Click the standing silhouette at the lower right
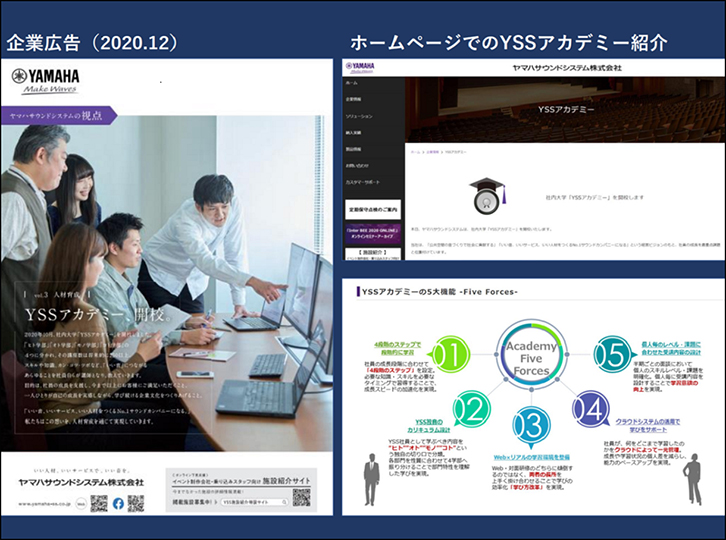The height and width of the screenshot is (540, 726). pyautogui.click(x=693, y=479)
